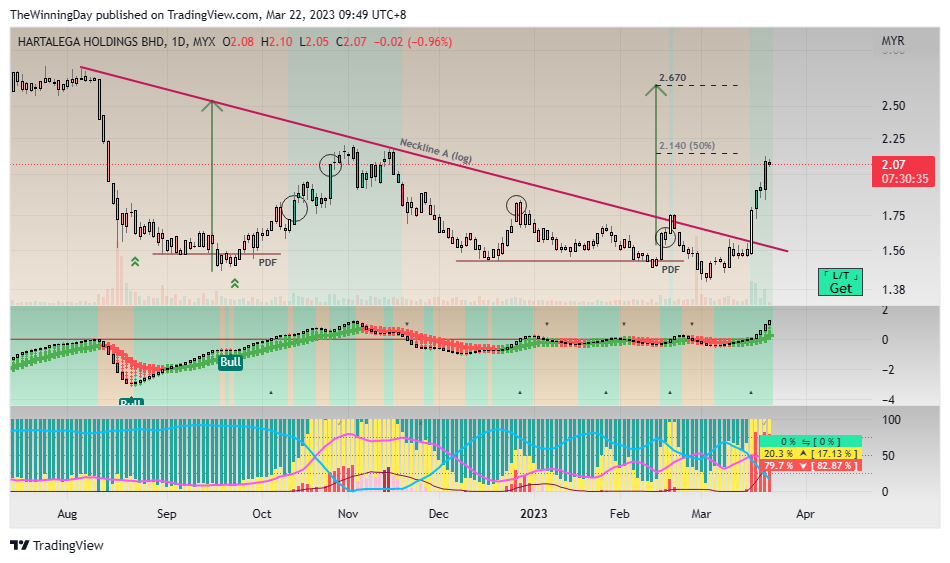Click the 100 level on oscillator axis
This screenshot has width=950, height=563.
891,419
